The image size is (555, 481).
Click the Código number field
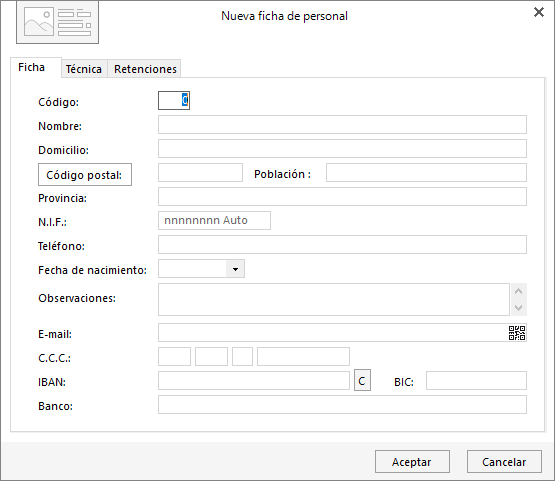tap(174, 101)
